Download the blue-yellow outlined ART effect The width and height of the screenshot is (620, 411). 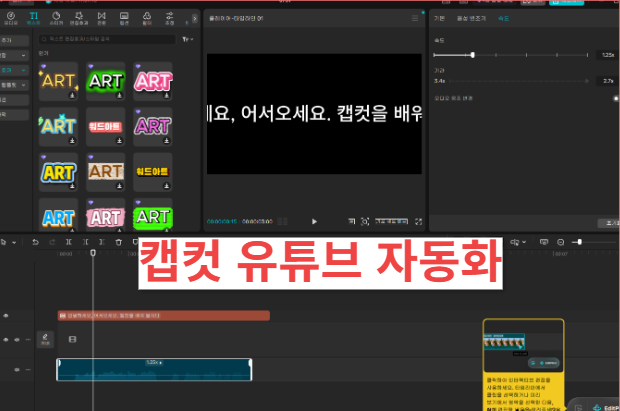(x=72, y=186)
